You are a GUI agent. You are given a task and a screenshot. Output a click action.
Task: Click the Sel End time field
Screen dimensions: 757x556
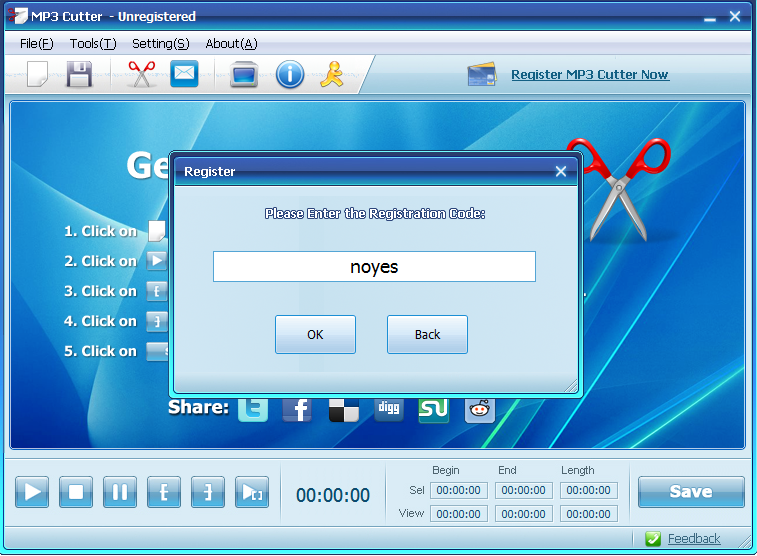pos(524,490)
